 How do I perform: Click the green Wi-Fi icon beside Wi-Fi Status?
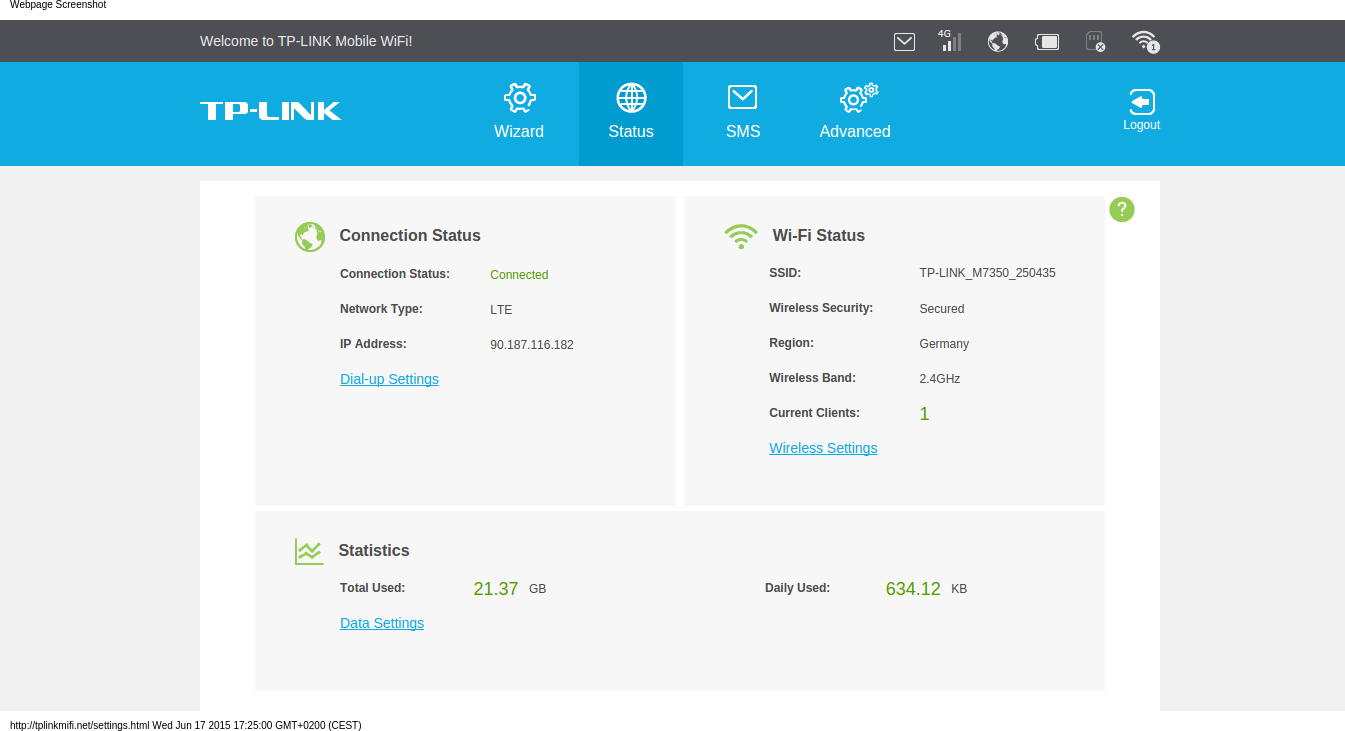(741, 236)
